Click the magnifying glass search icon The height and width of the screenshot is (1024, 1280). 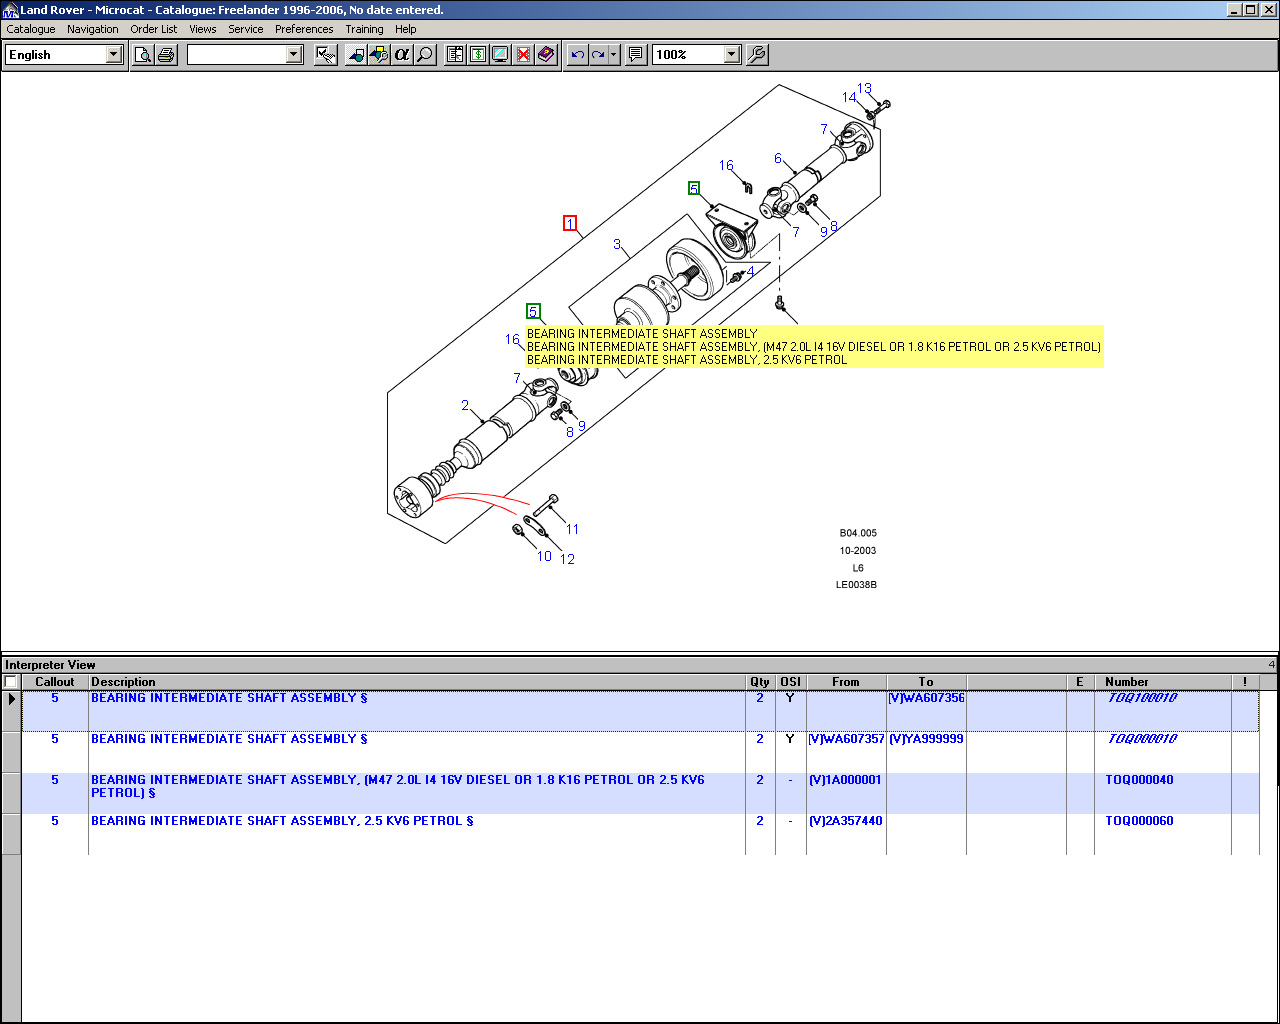point(425,55)
